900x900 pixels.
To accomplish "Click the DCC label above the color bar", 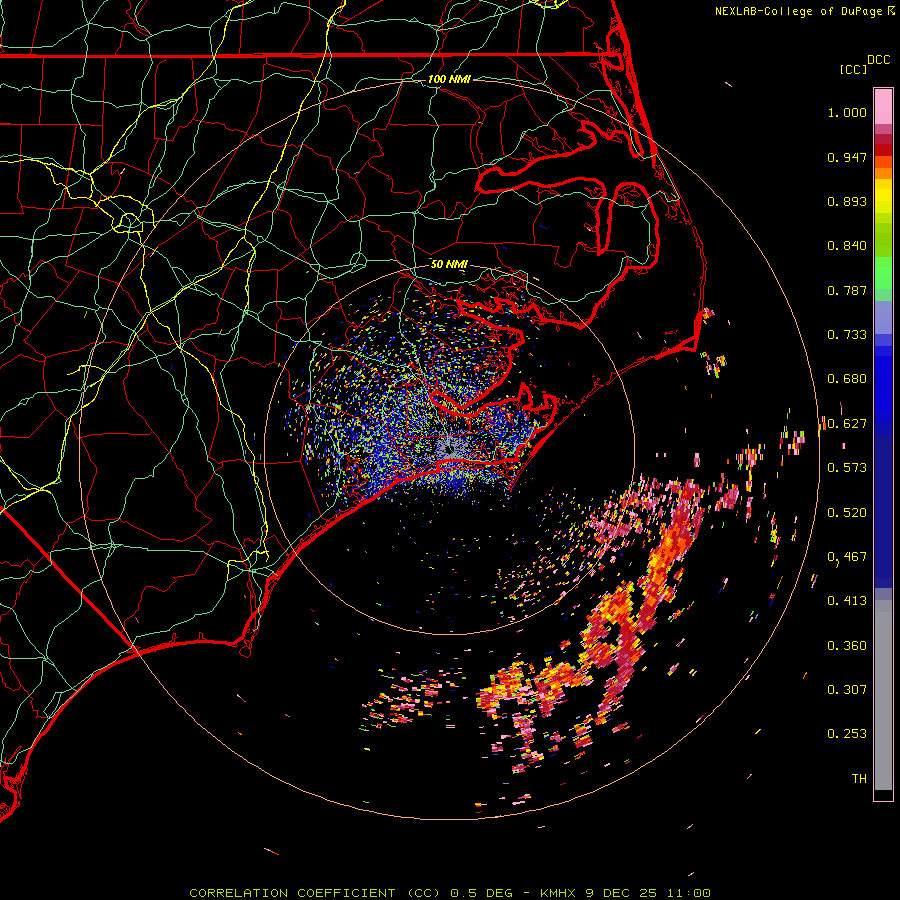I will pyautogui.click(x=878, y=60).
